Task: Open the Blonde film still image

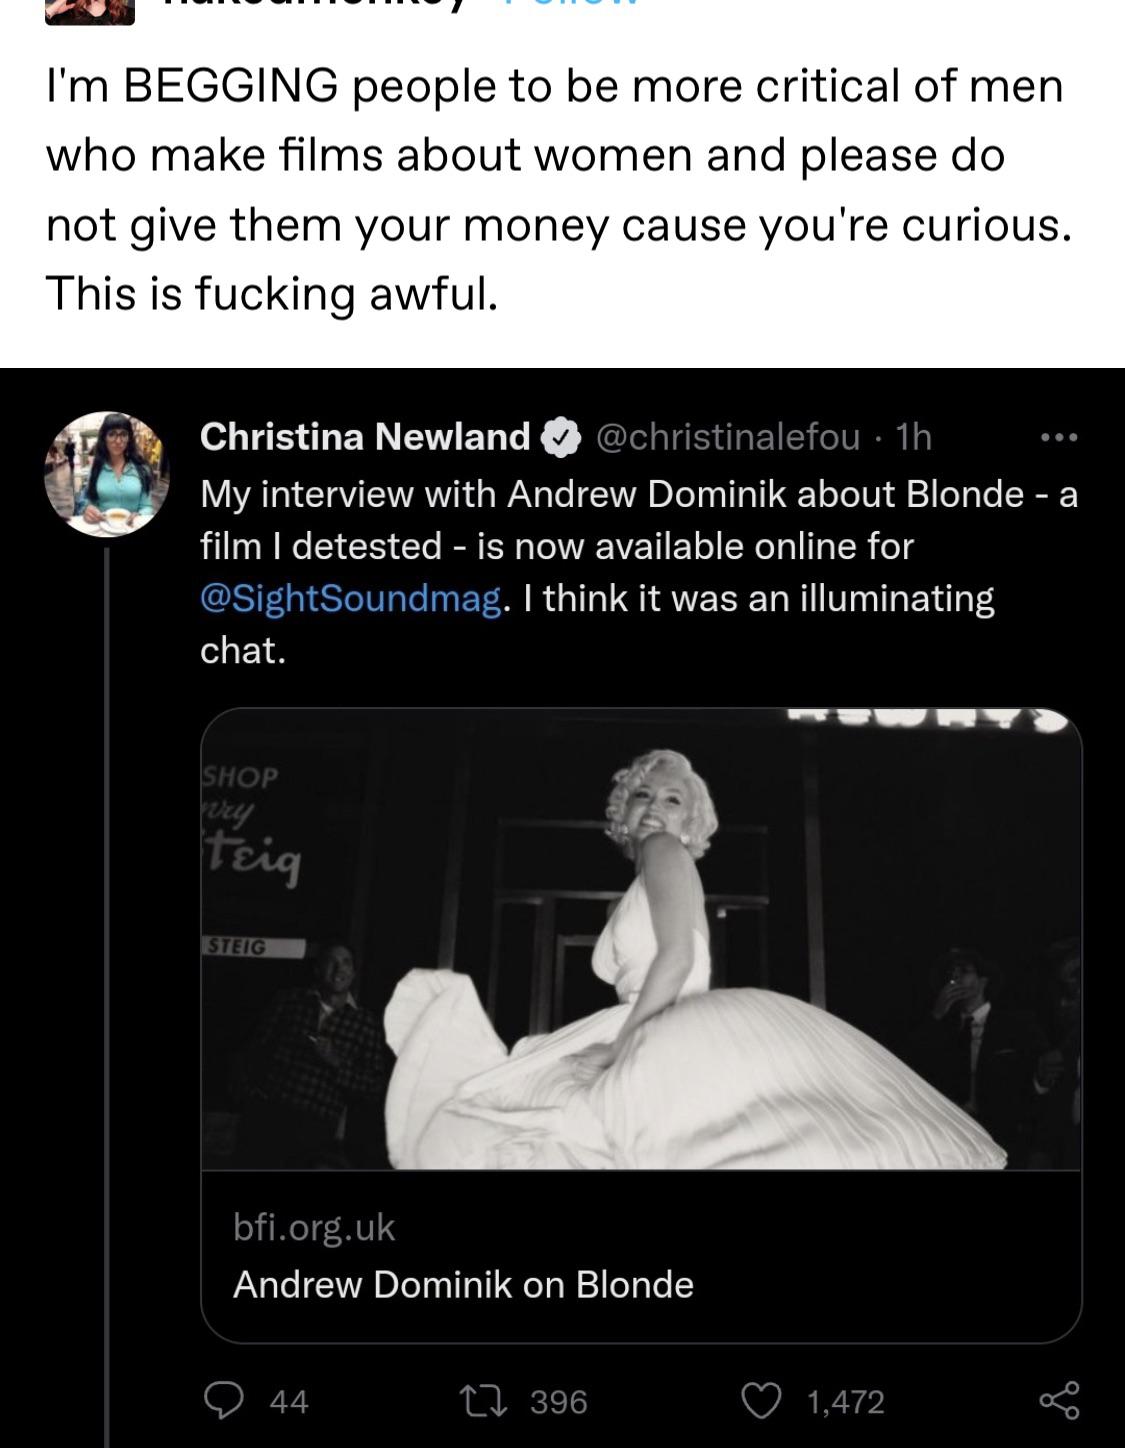Action: point(641,938)
